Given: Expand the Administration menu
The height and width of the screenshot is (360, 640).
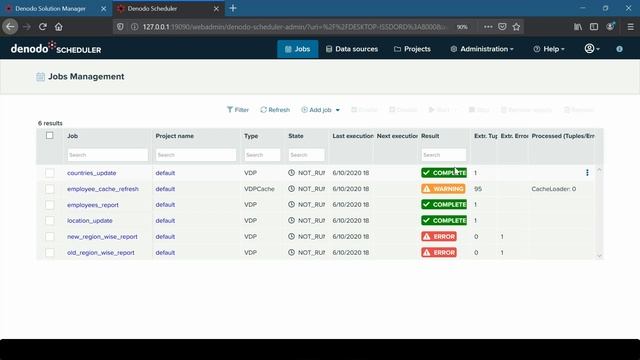Looking at the screenshot, I should click(482, 49).
